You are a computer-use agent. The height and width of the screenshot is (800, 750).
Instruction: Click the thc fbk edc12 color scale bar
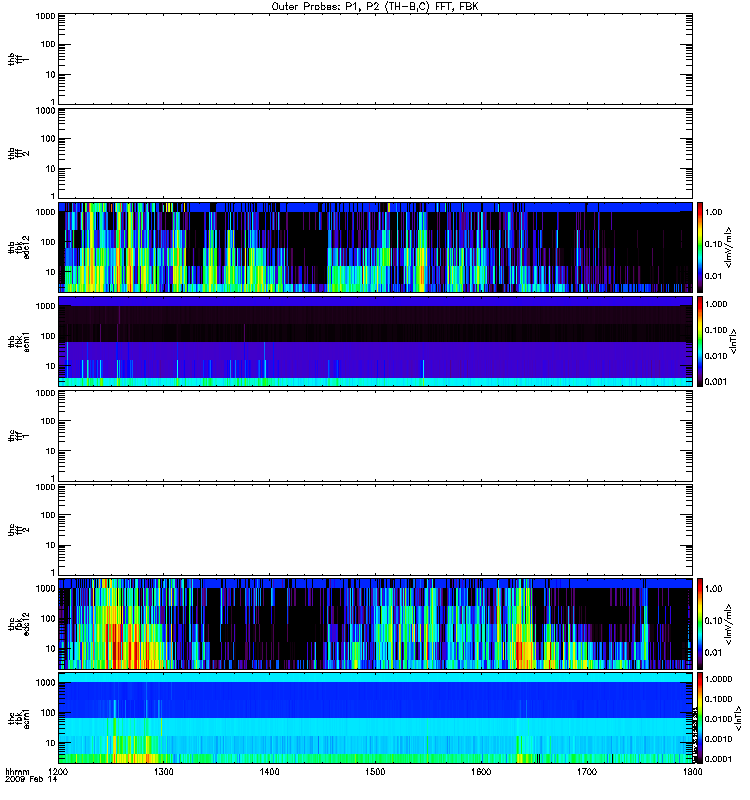click(700, 624)
